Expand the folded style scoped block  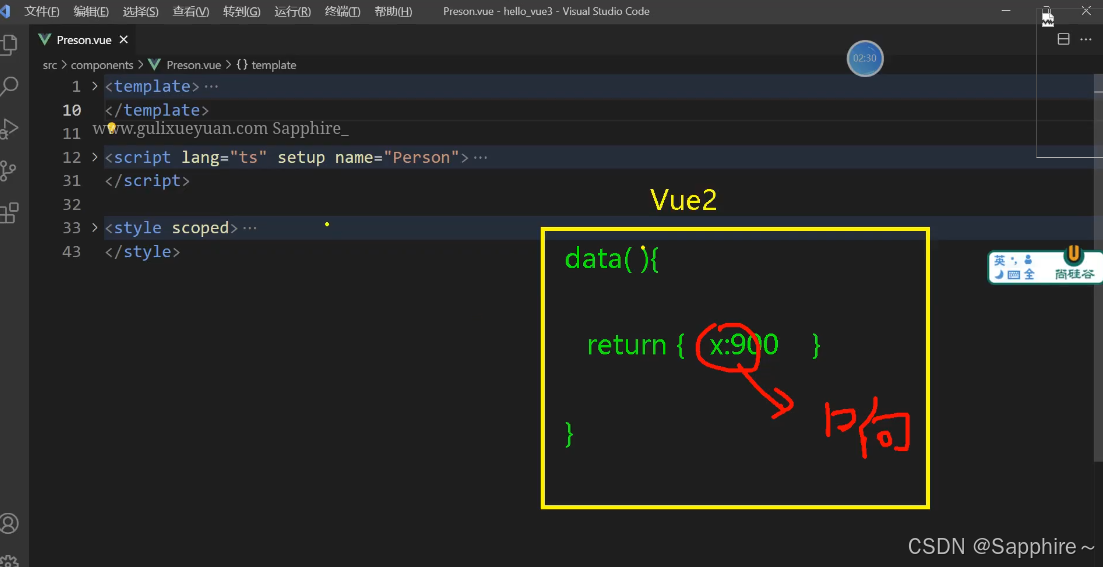pyautogui.click(x=95, y=228)
